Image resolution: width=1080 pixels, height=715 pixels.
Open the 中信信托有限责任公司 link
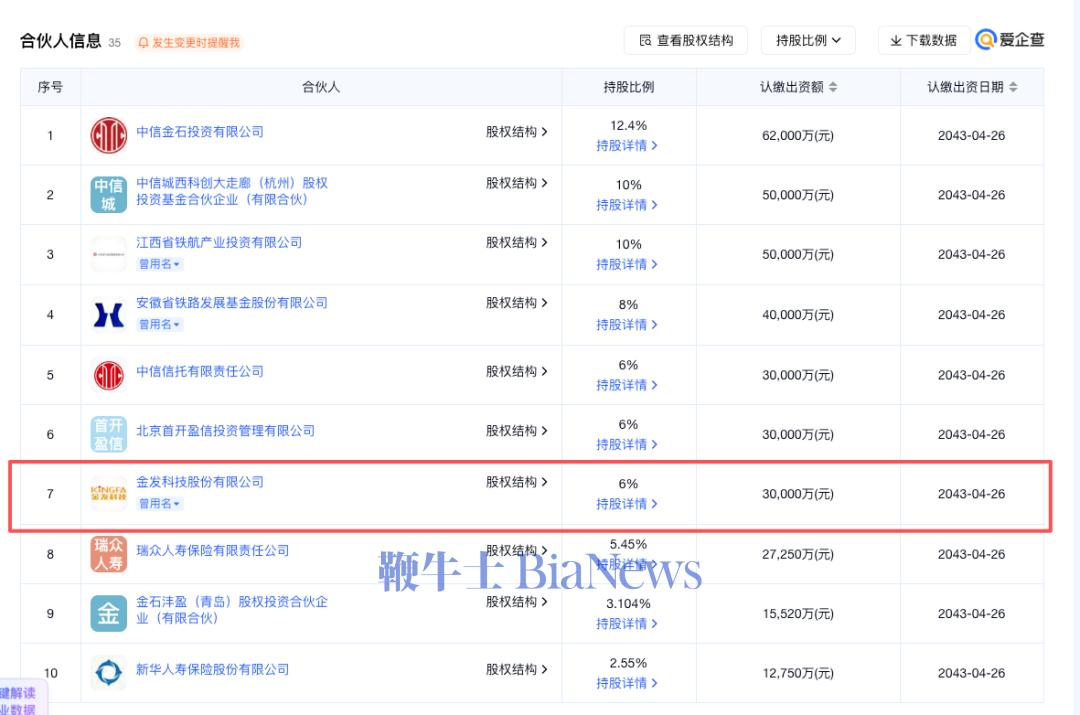200,371
